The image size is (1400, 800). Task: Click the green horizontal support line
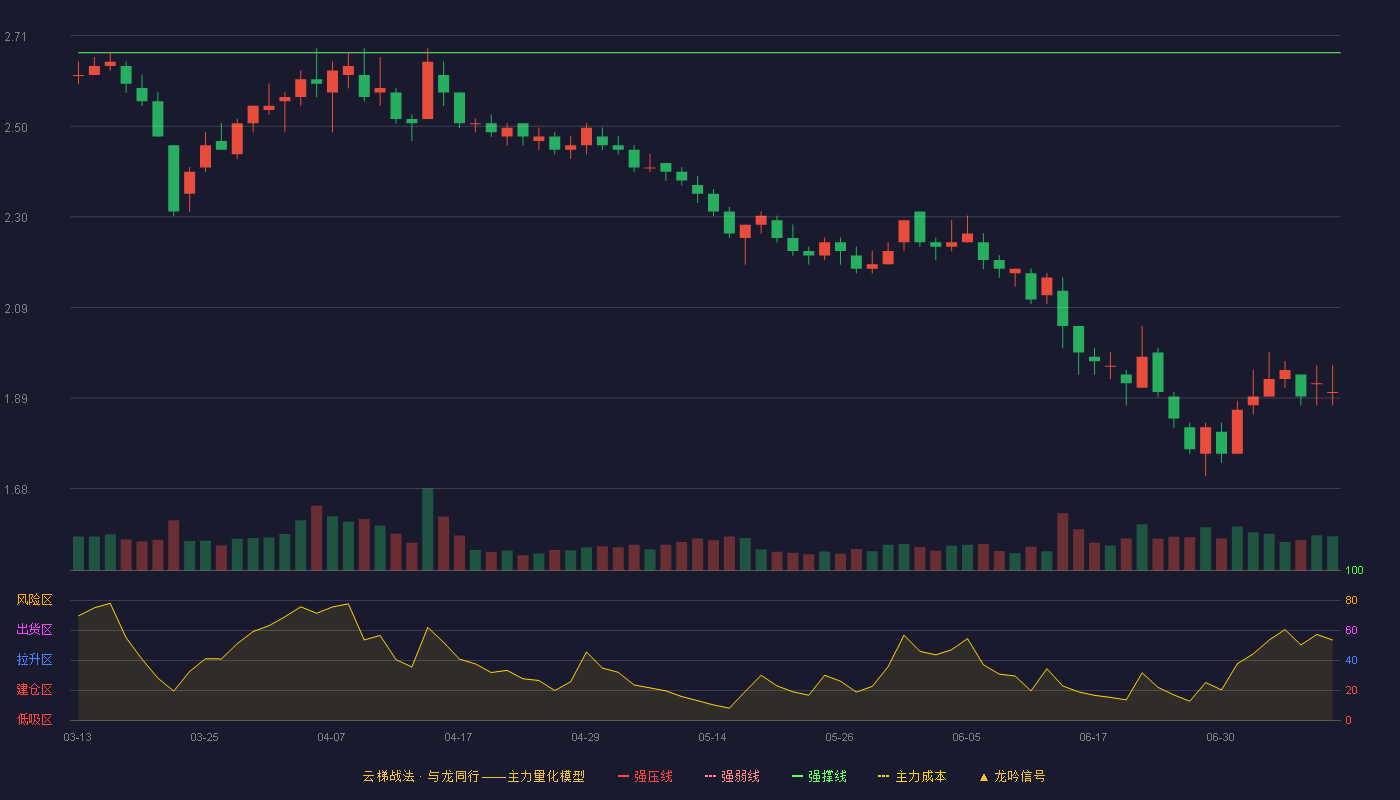[x=708, y=53]
